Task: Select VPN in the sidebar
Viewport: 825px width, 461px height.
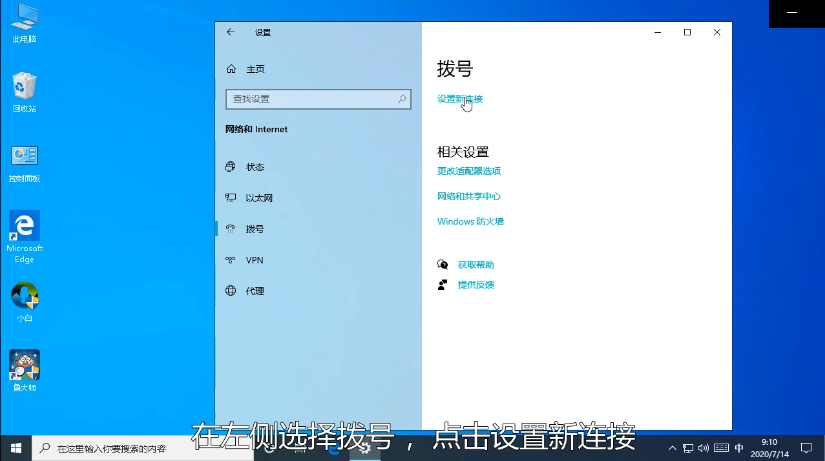Action: click(254, 260)
